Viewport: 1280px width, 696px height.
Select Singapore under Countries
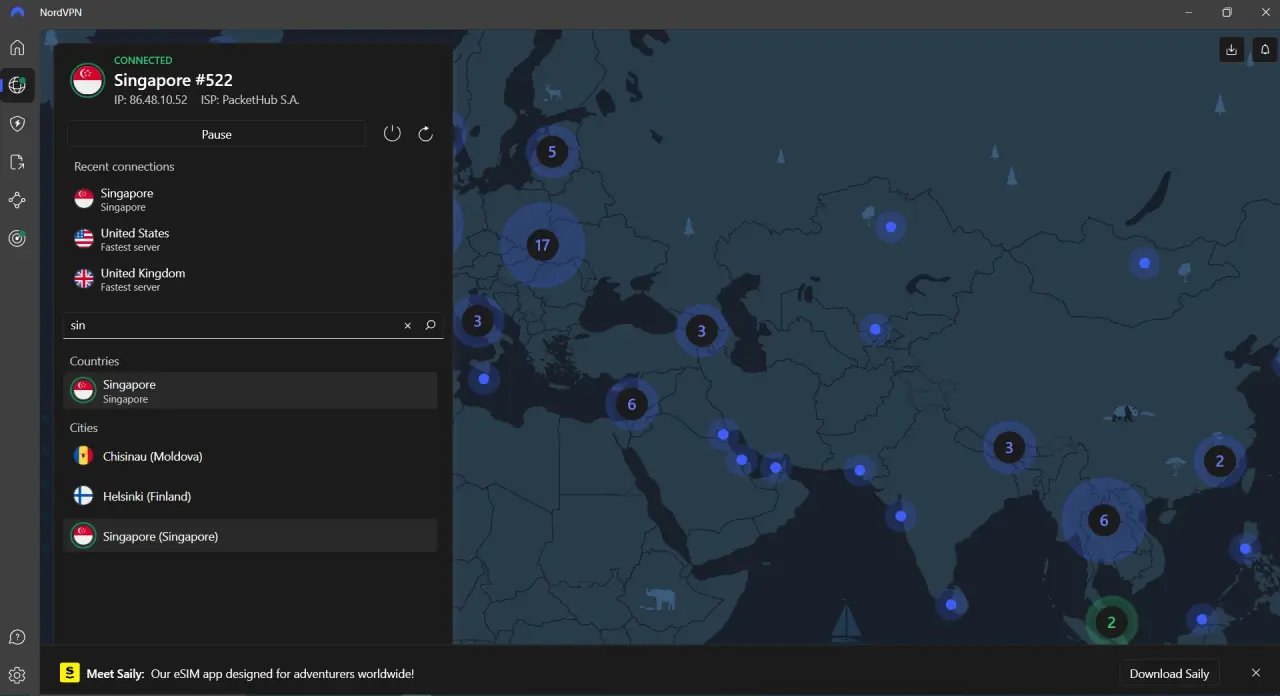point(250,391)
